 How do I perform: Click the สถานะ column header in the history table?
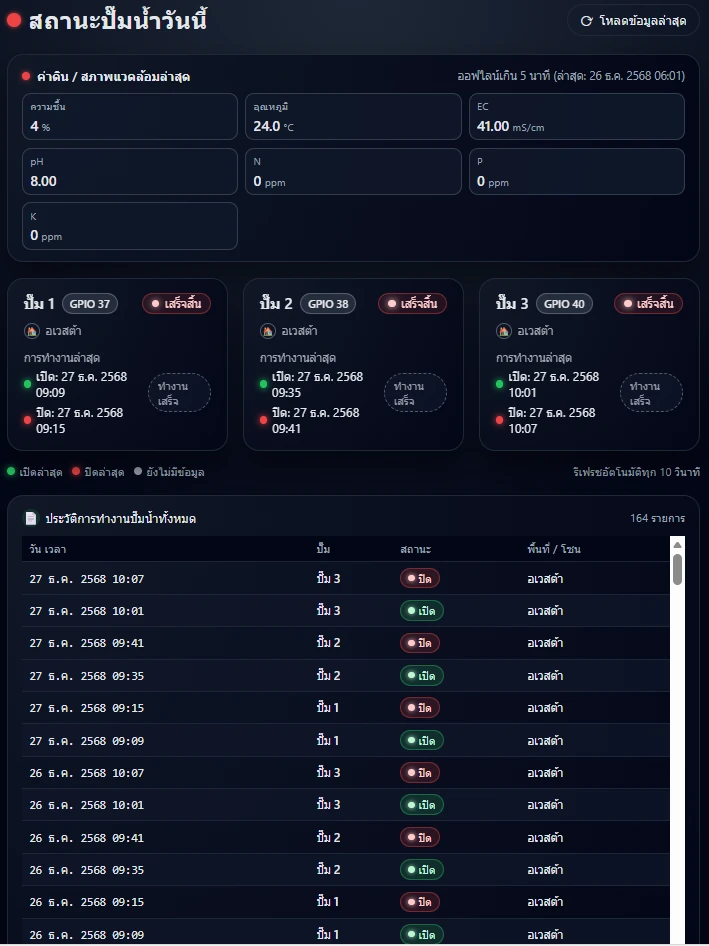click(414, 550)
